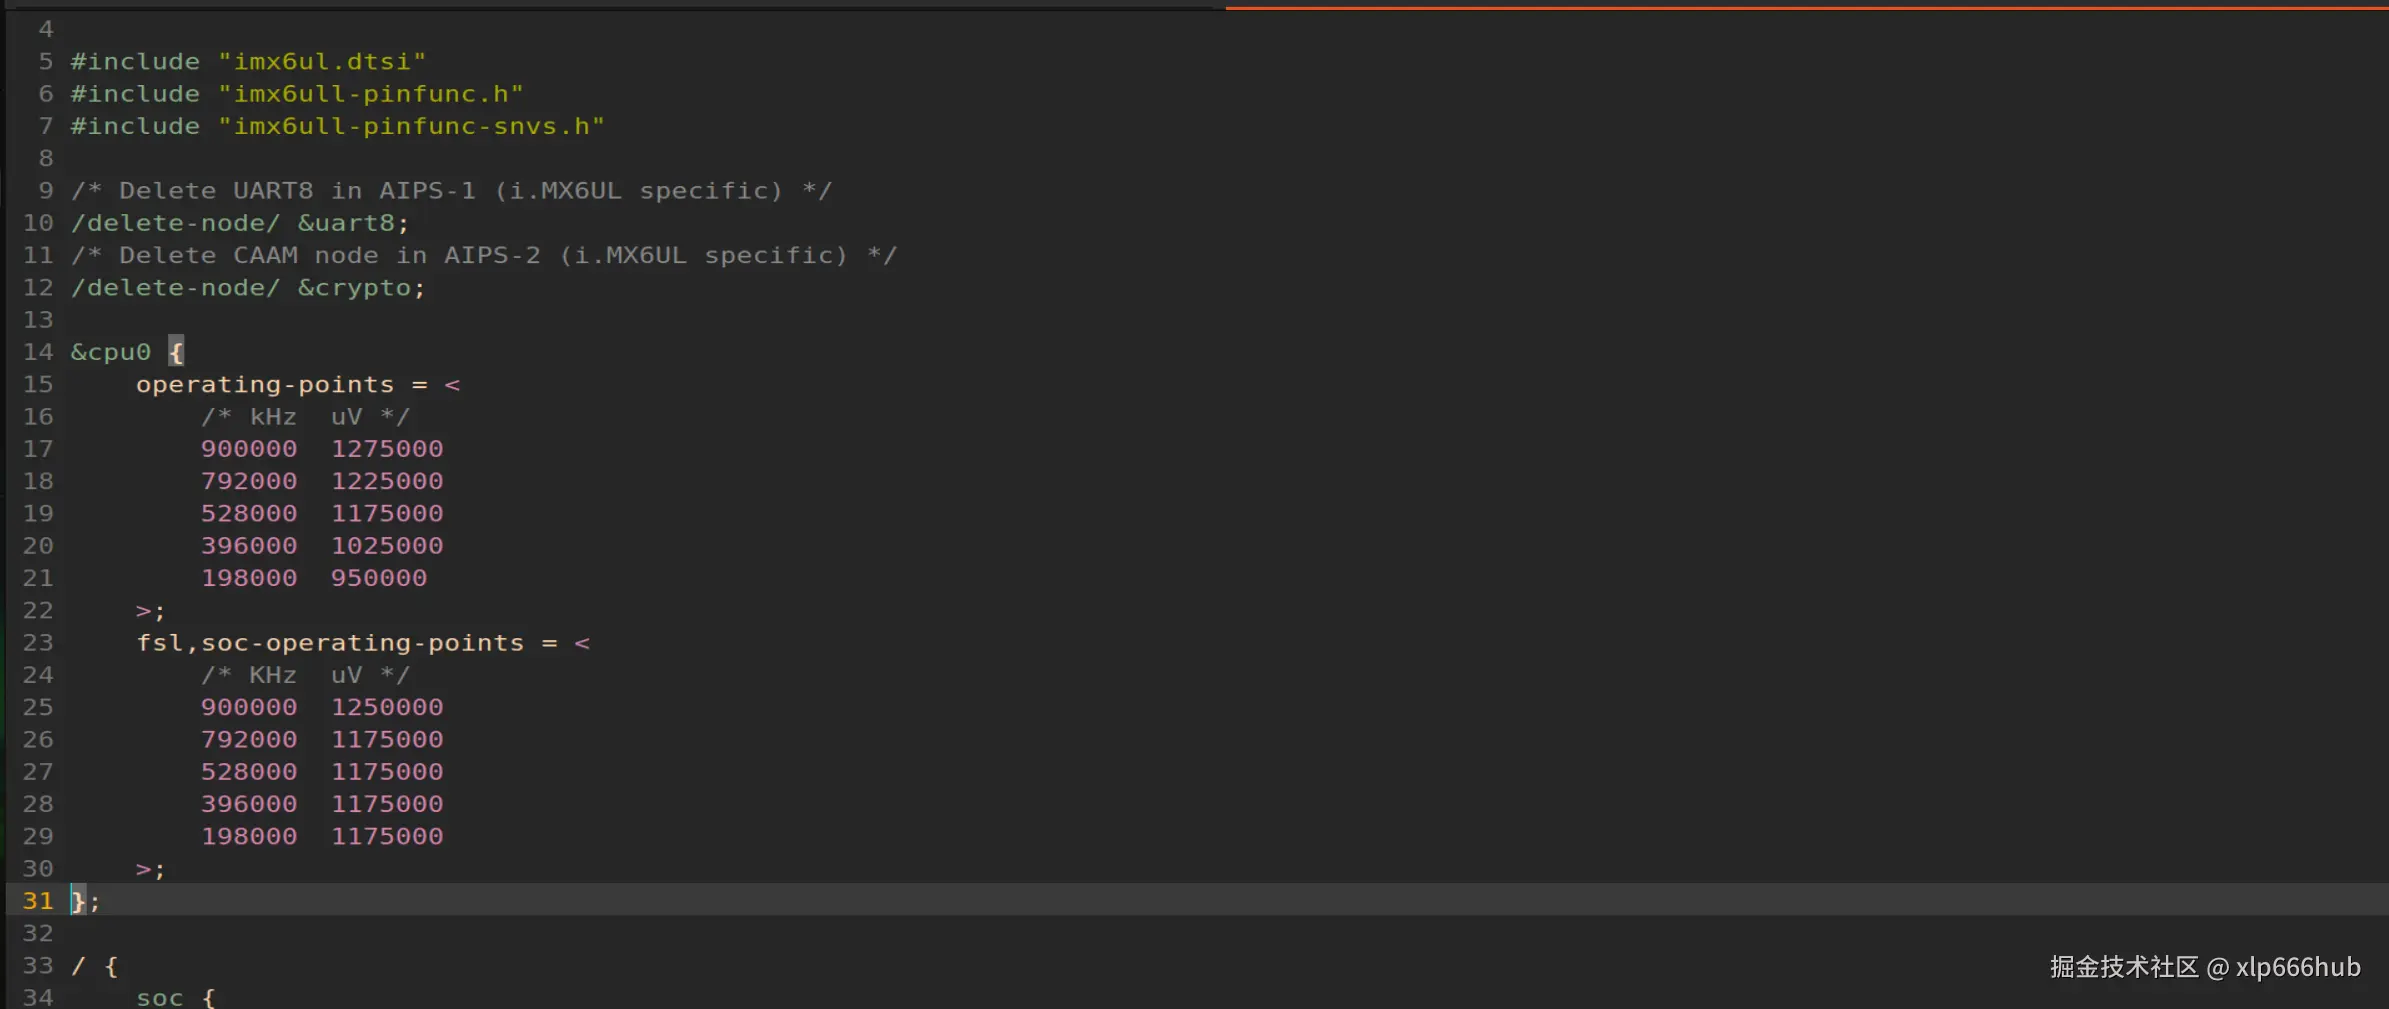Click the value 1275000 on line 17
The image size is (2389, 1009).
point(387,449)
